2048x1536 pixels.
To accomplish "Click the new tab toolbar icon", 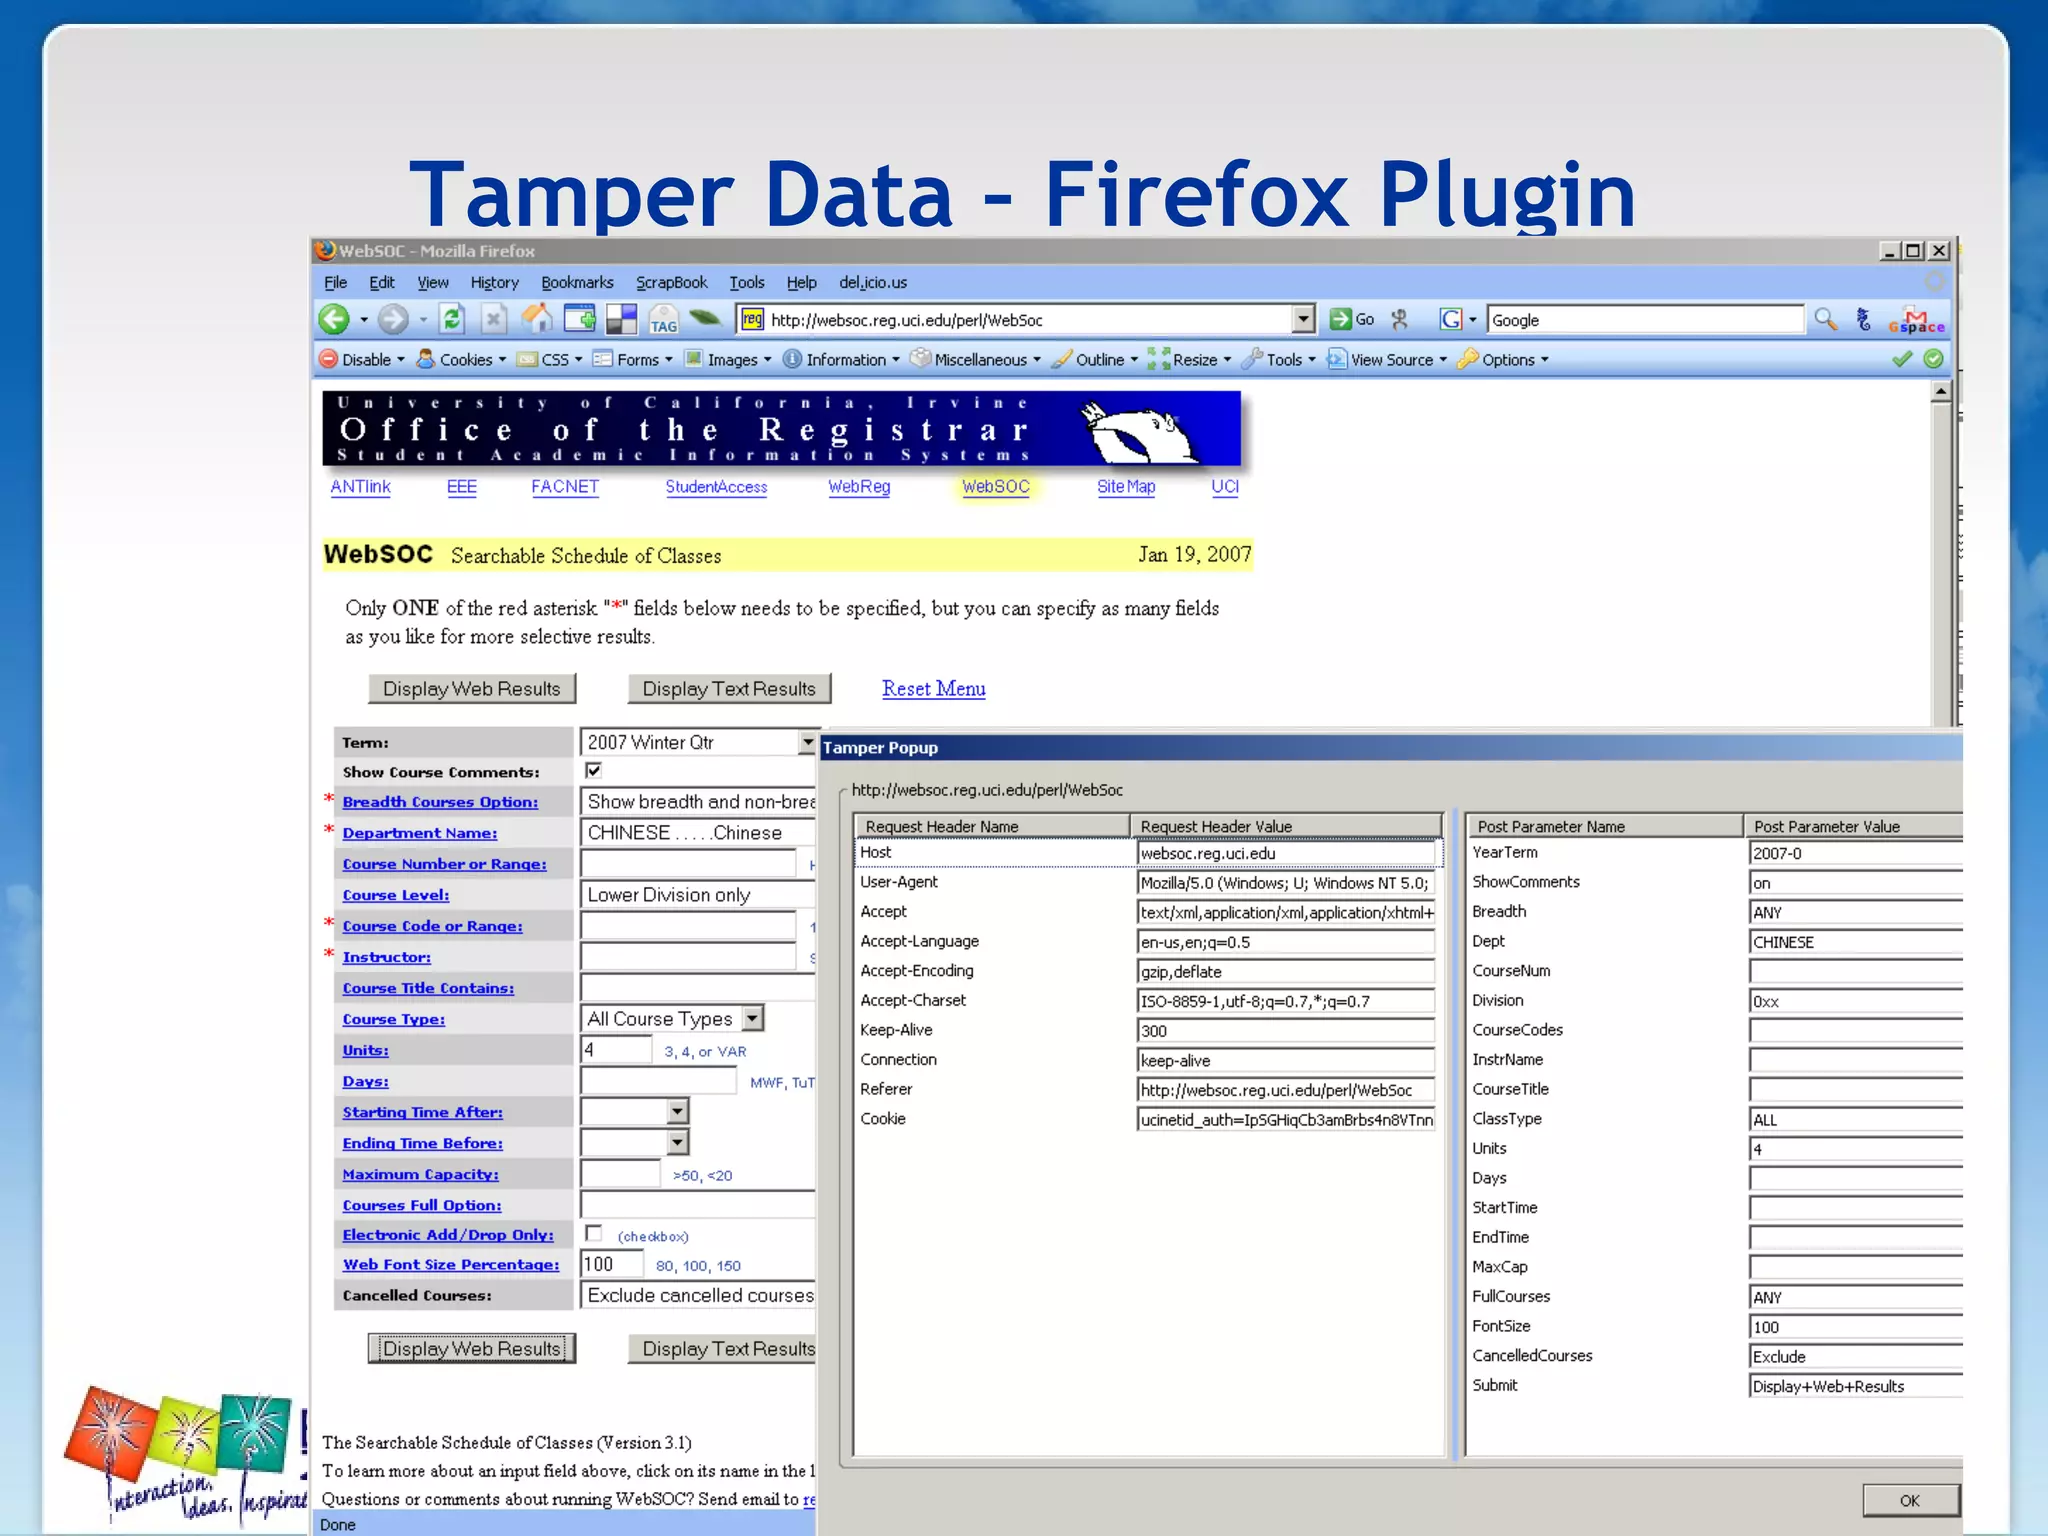I will [x=579, y=319].
